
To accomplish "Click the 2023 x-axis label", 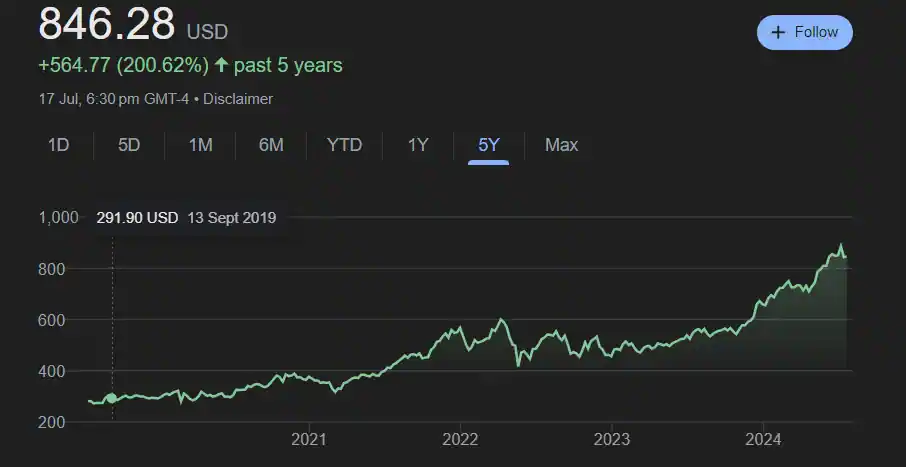I will (x=611, y=440).
